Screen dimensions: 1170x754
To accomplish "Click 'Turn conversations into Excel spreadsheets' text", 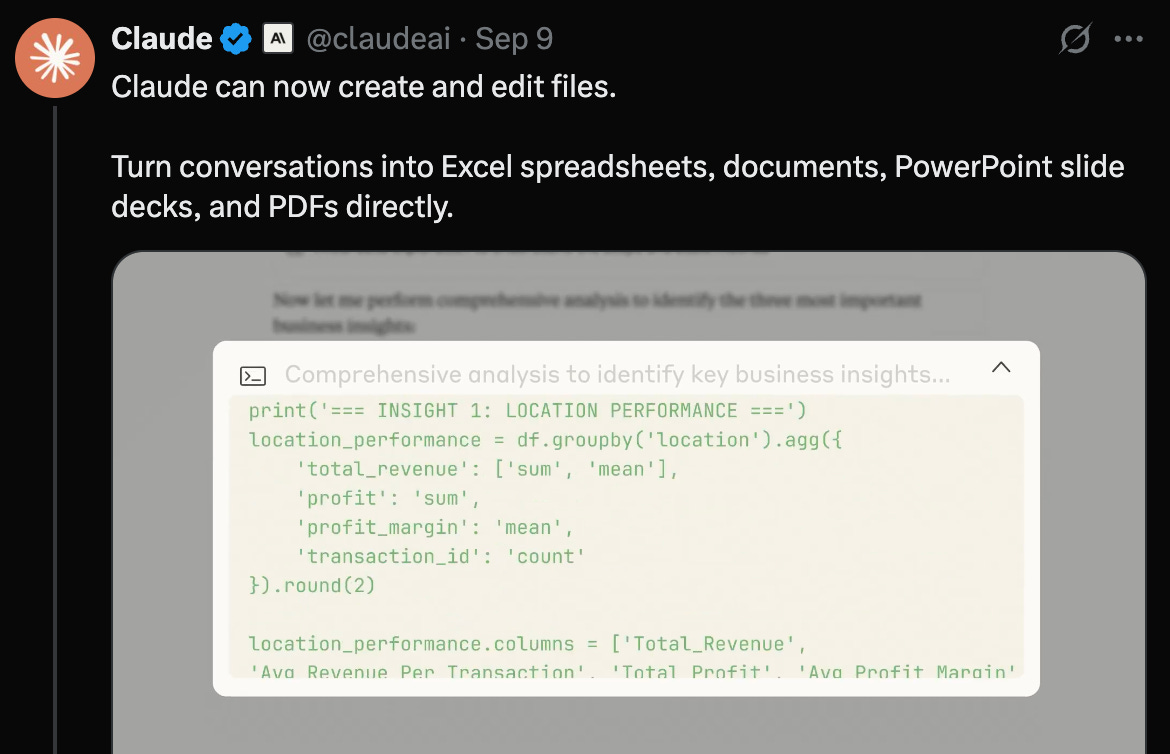I will click(413, 167).
